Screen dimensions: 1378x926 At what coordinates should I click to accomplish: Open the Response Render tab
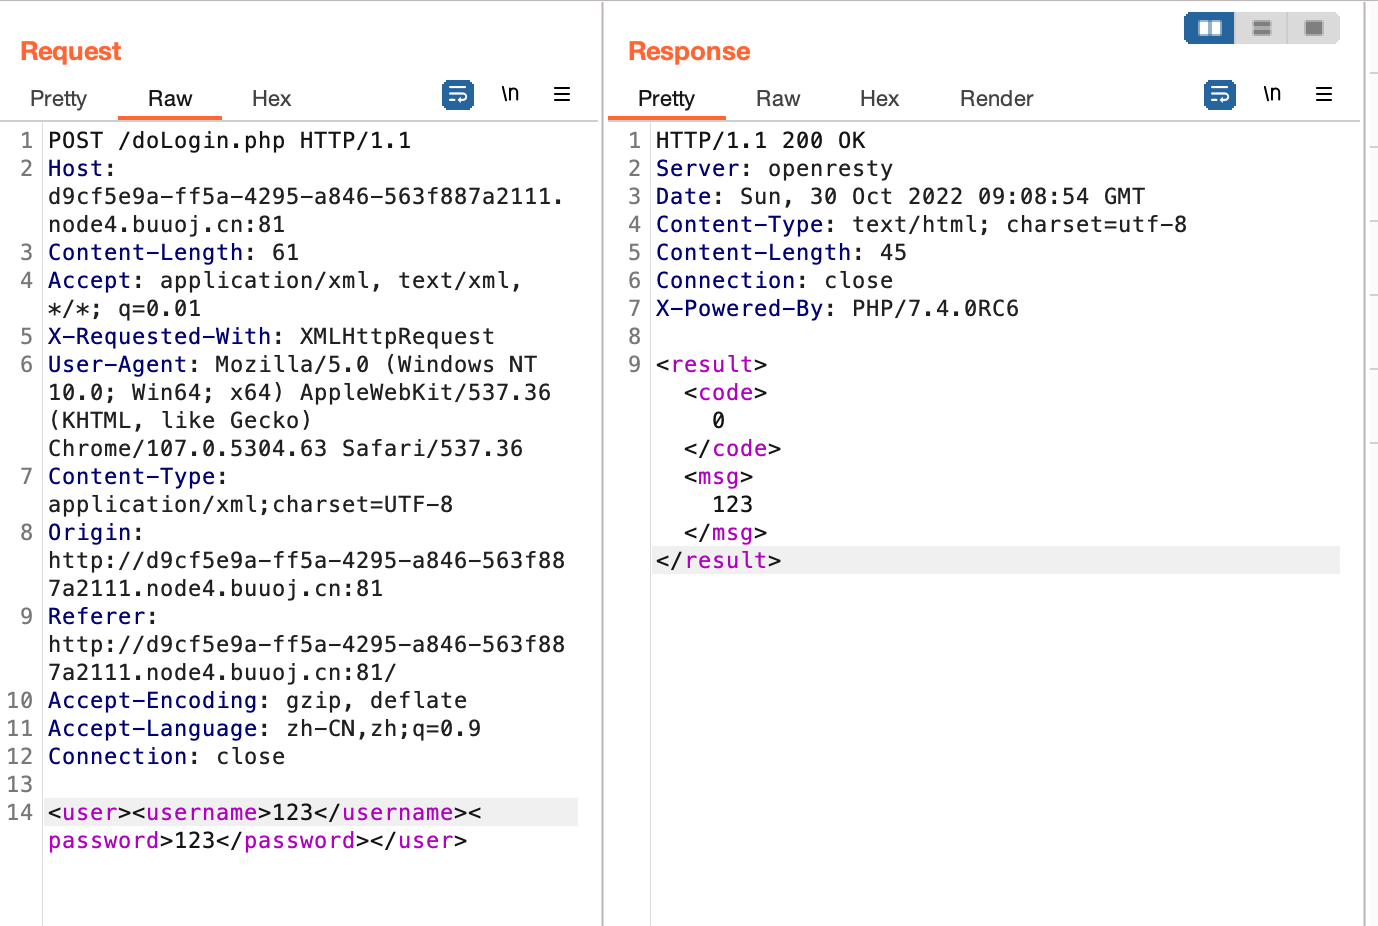tap(996, 98)
